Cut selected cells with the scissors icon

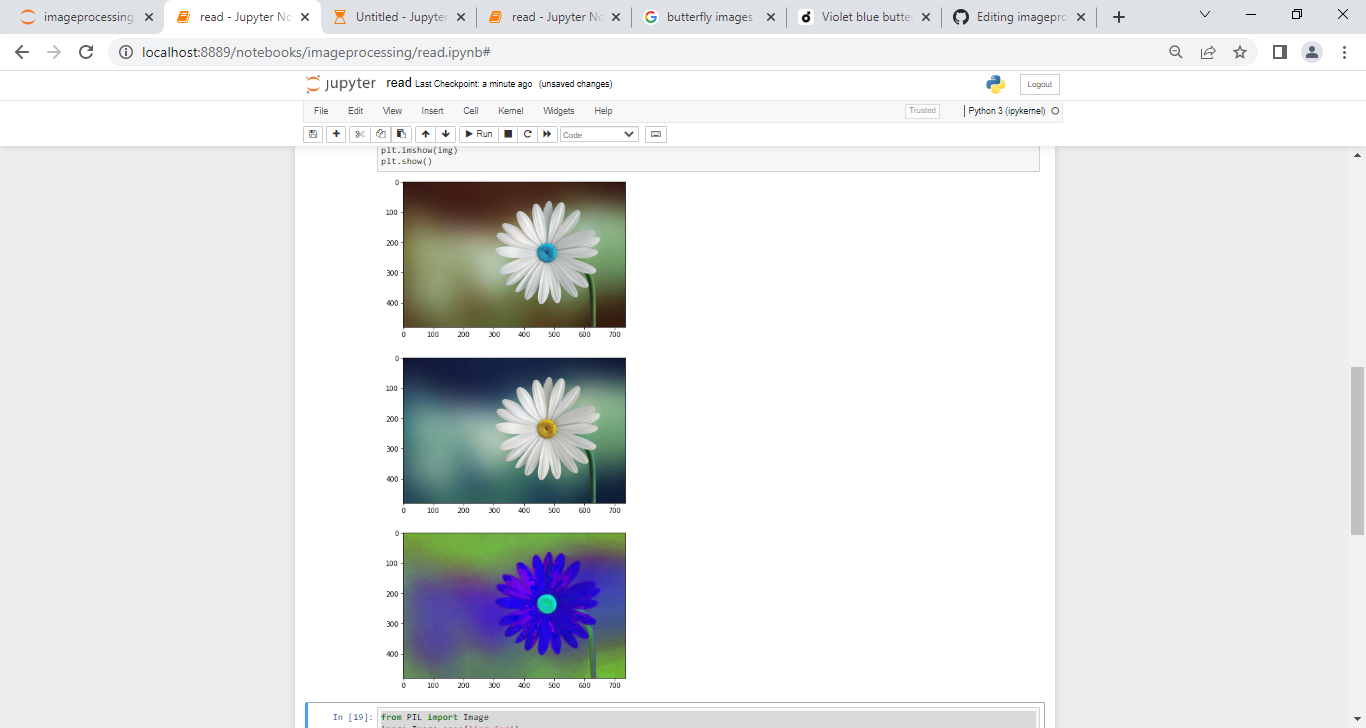[360, 134]
